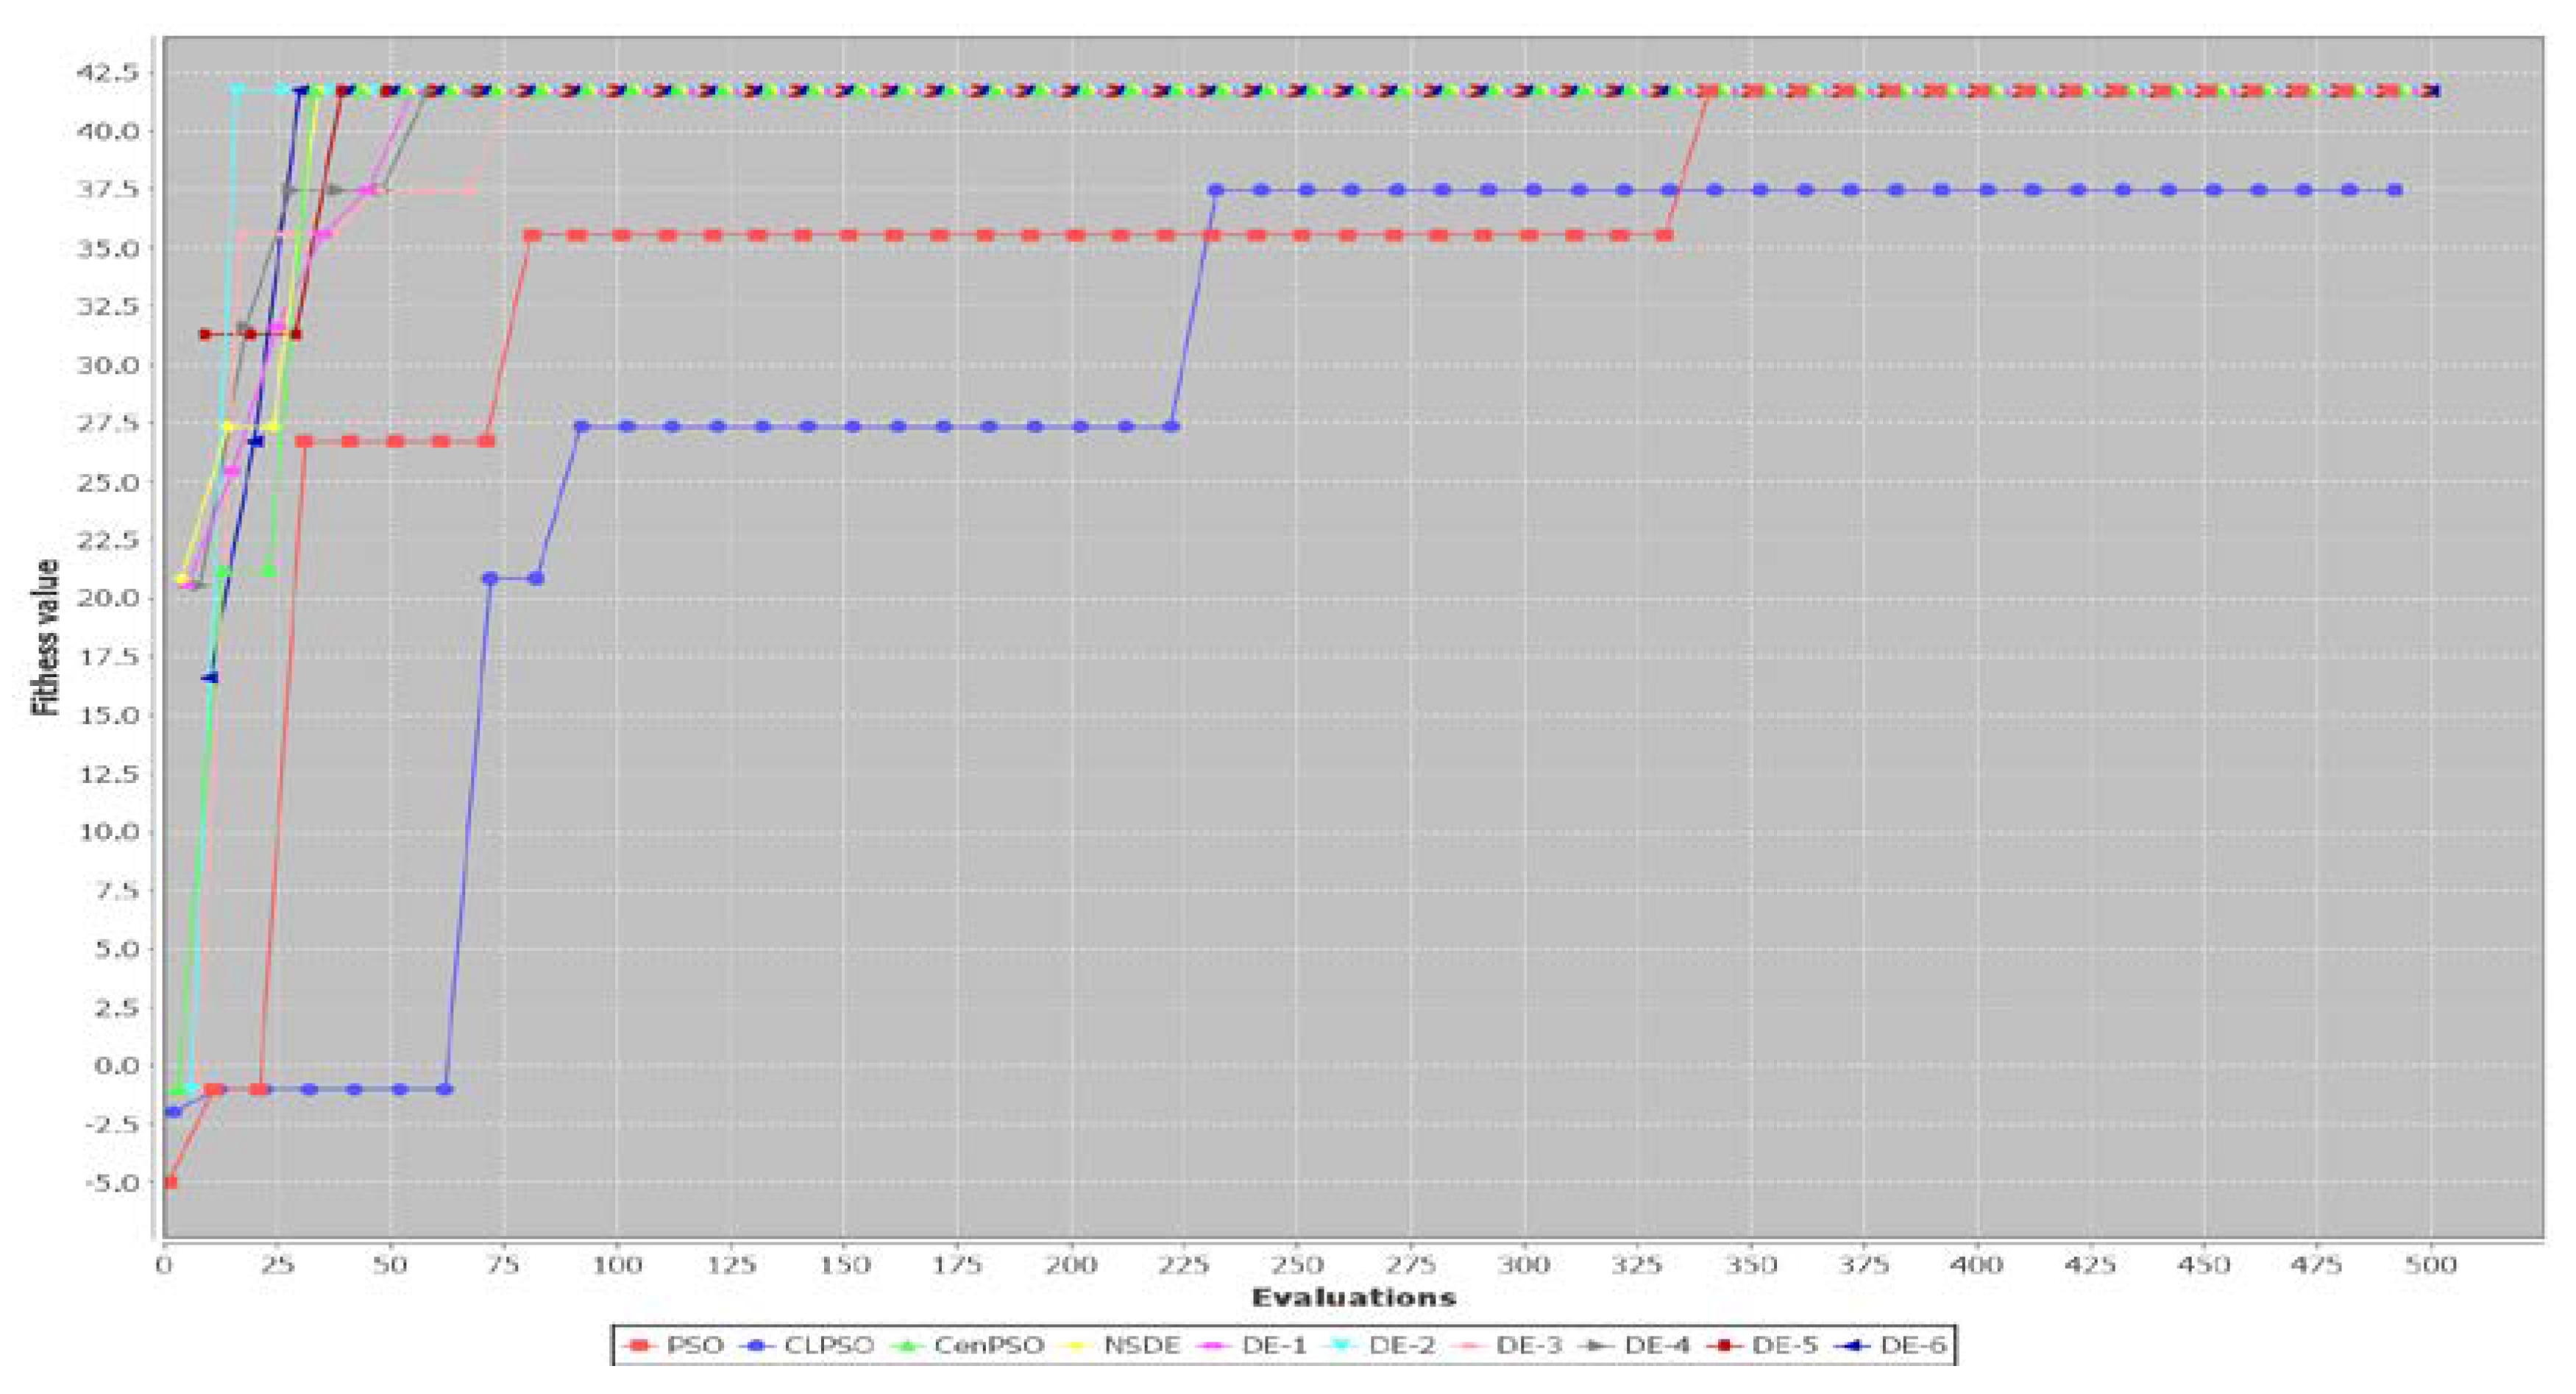The image size is (2576, 1394).
Task: Click the PSO red square legend marker
Action: coord(637,1346)
